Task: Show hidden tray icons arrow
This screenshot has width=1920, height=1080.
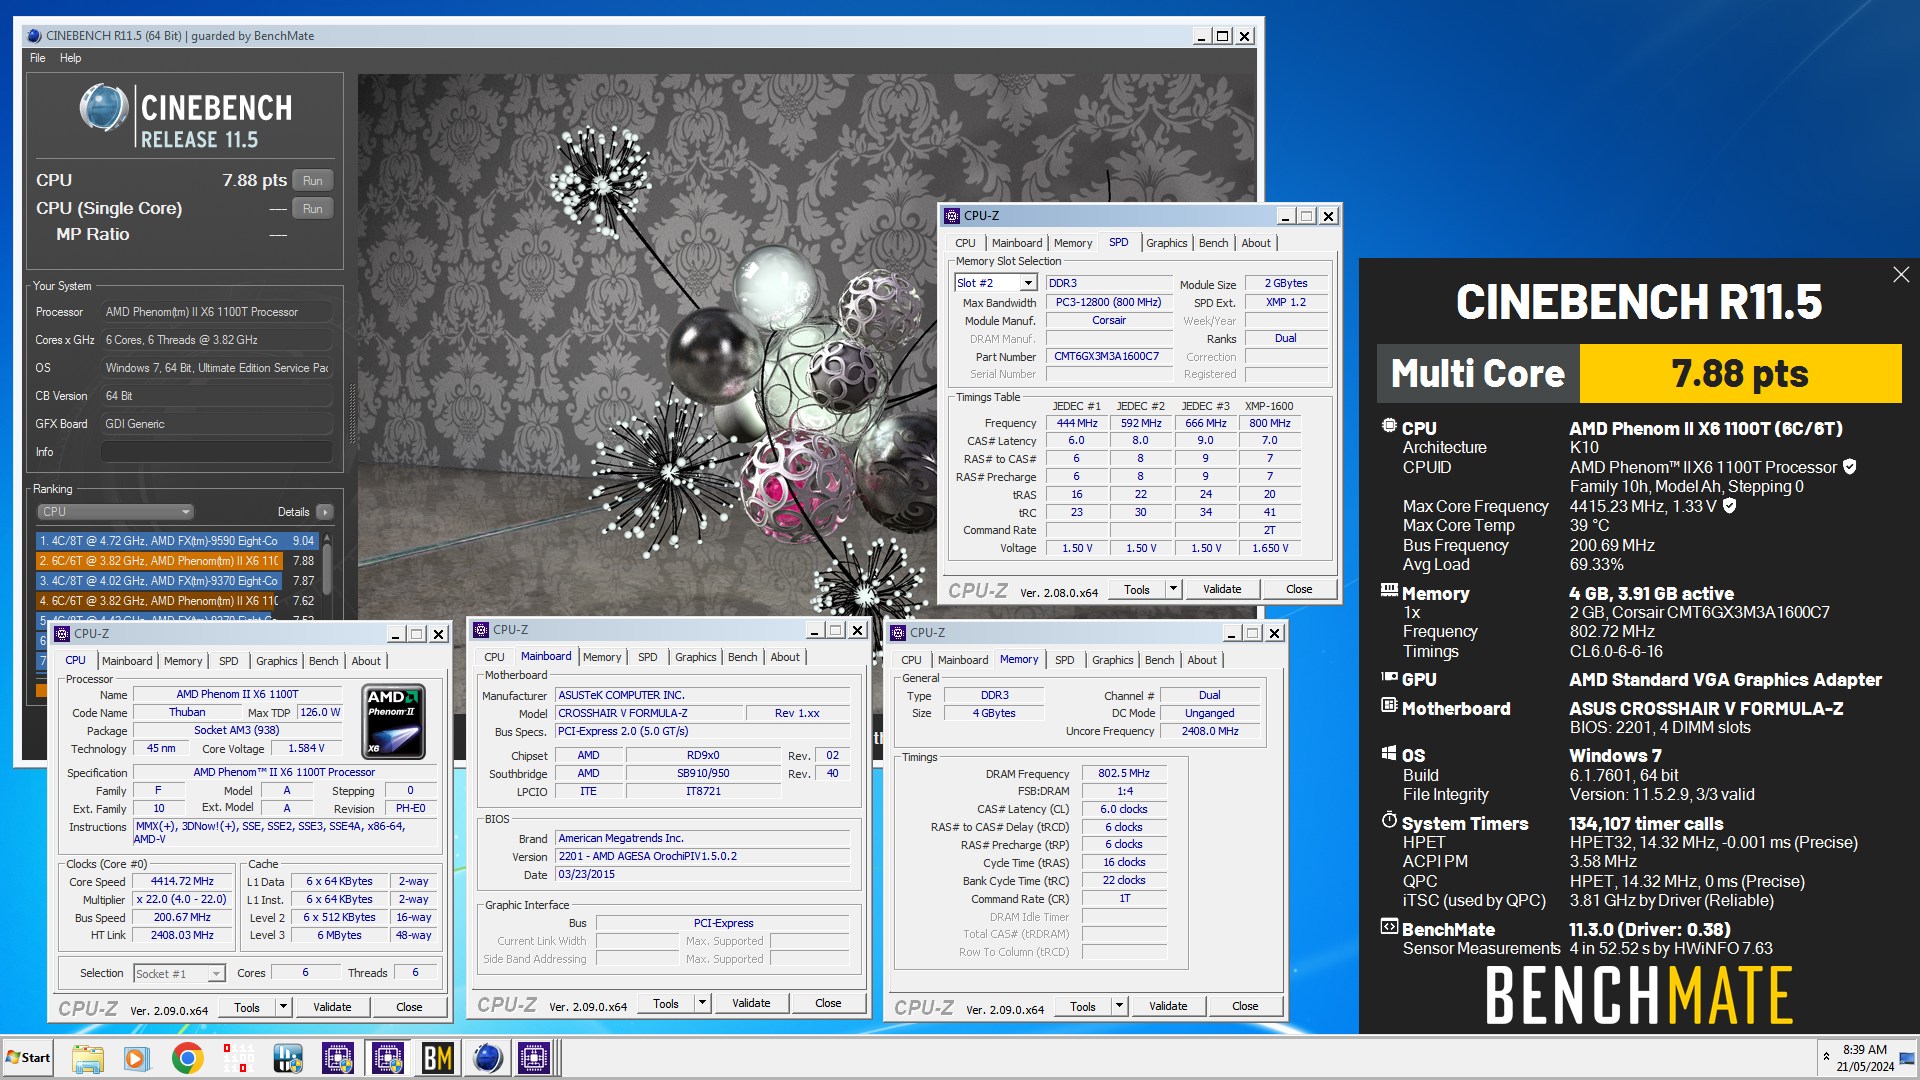Action: 1827,1057
